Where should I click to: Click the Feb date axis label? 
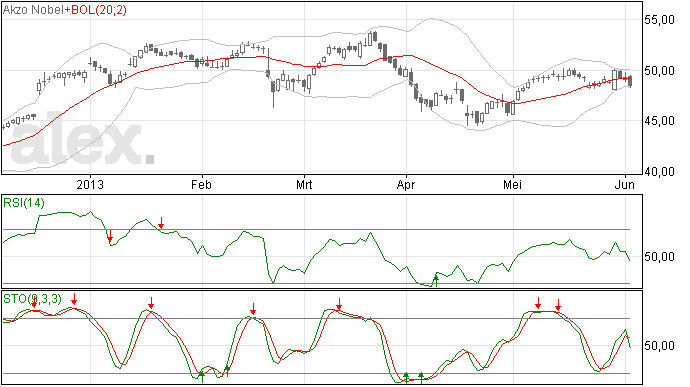click(x=202, y=184)
